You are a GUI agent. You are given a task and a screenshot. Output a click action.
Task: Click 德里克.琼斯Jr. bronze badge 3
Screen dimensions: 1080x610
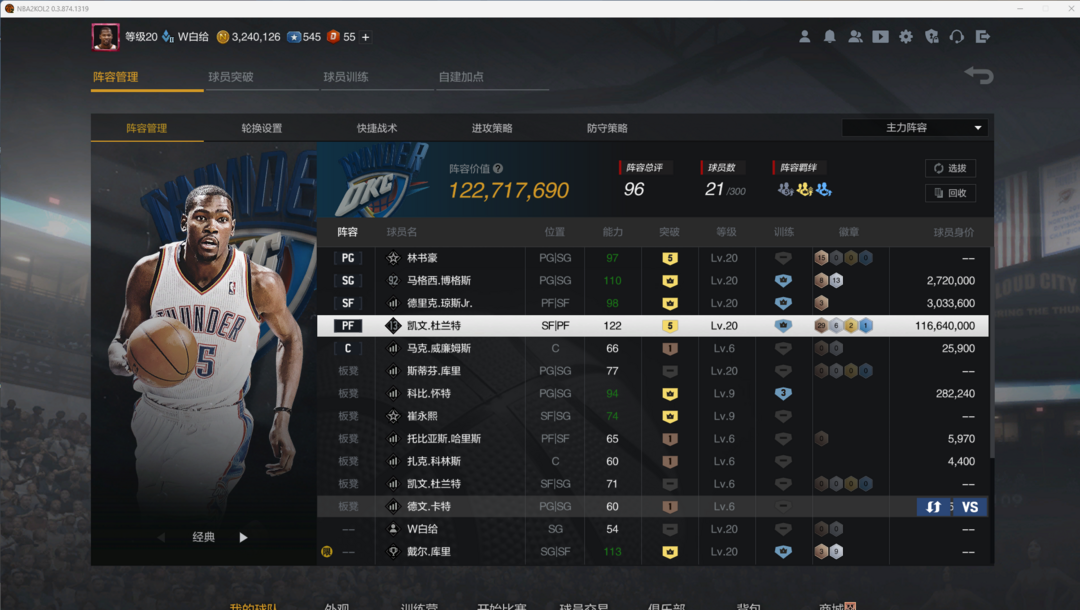tap(821, 303)
